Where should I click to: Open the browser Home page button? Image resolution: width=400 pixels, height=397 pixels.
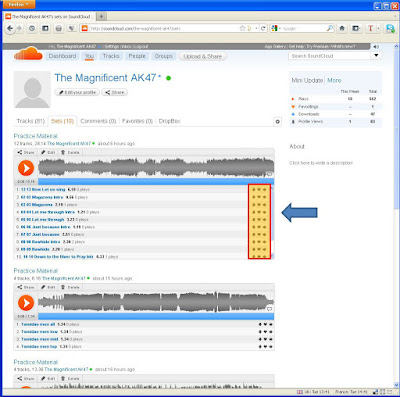click(x=342, y=28)
